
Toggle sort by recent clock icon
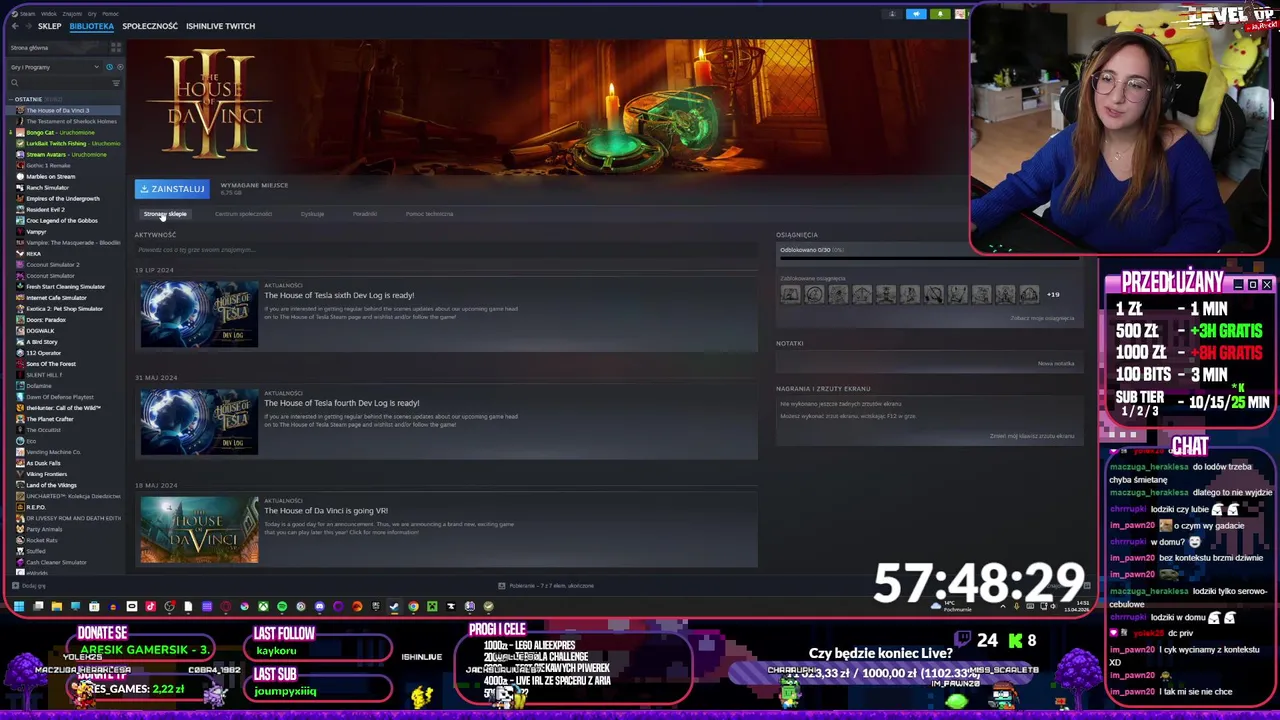pos(109,67)
